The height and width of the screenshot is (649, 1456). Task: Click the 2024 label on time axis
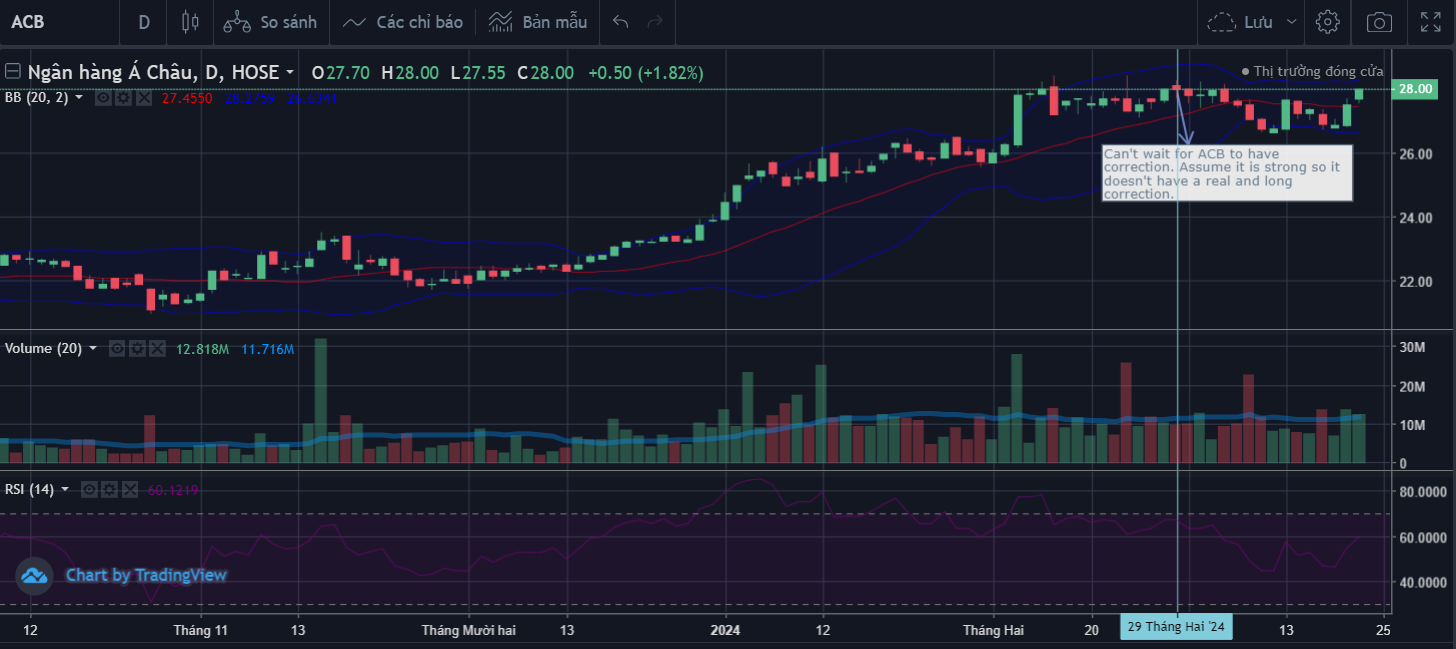tap(725, 630)
